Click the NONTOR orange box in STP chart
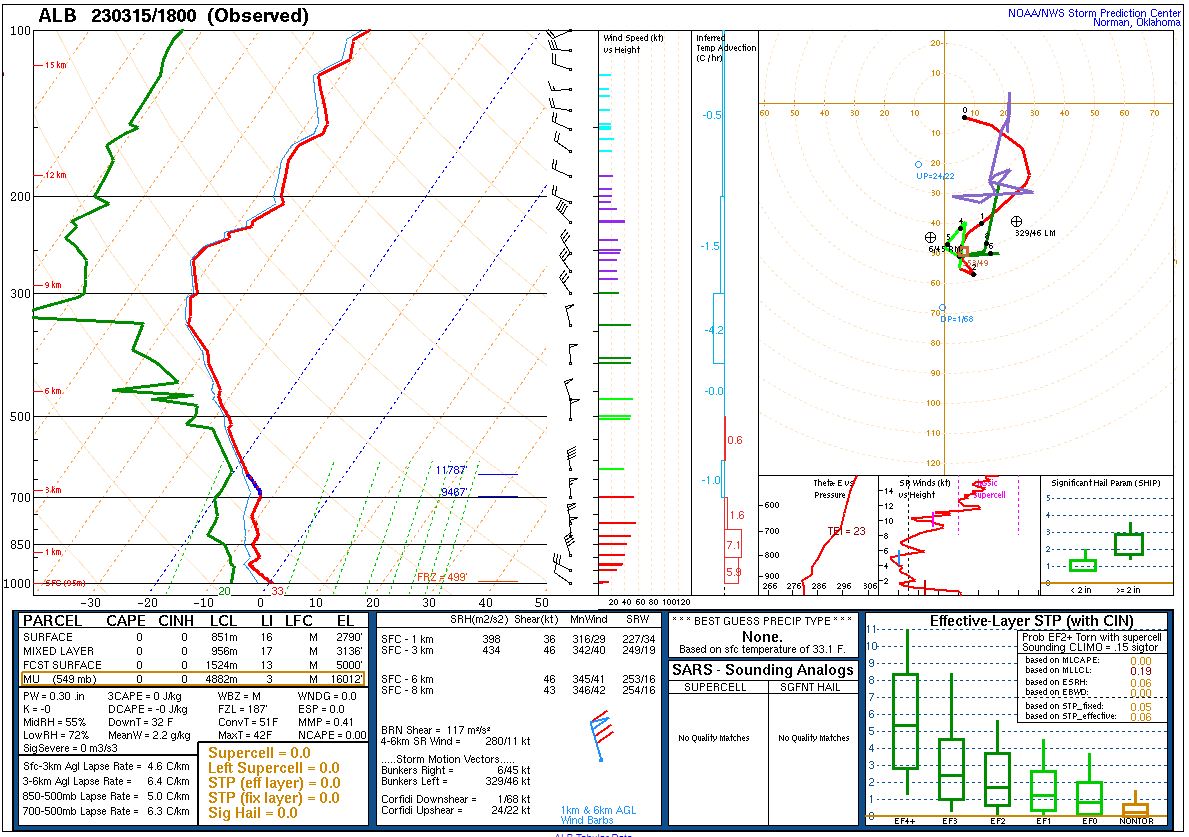The width and height of the screenshot is (1189, 837). [1135, 808]
